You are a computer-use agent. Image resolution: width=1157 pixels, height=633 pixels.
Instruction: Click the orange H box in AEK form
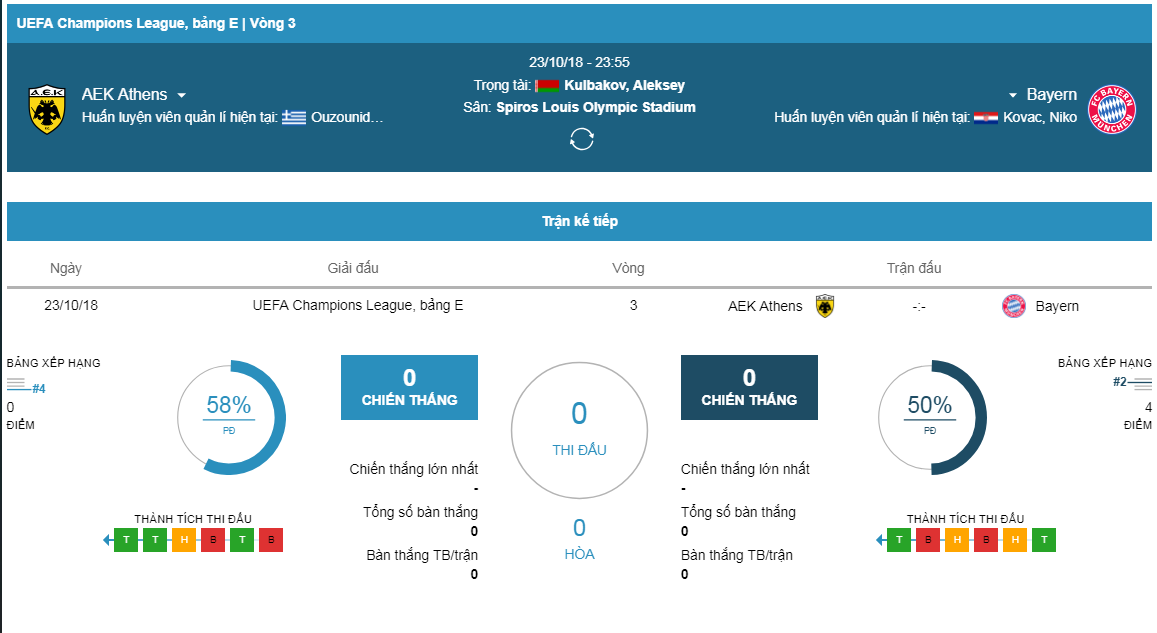pos(184,540)
